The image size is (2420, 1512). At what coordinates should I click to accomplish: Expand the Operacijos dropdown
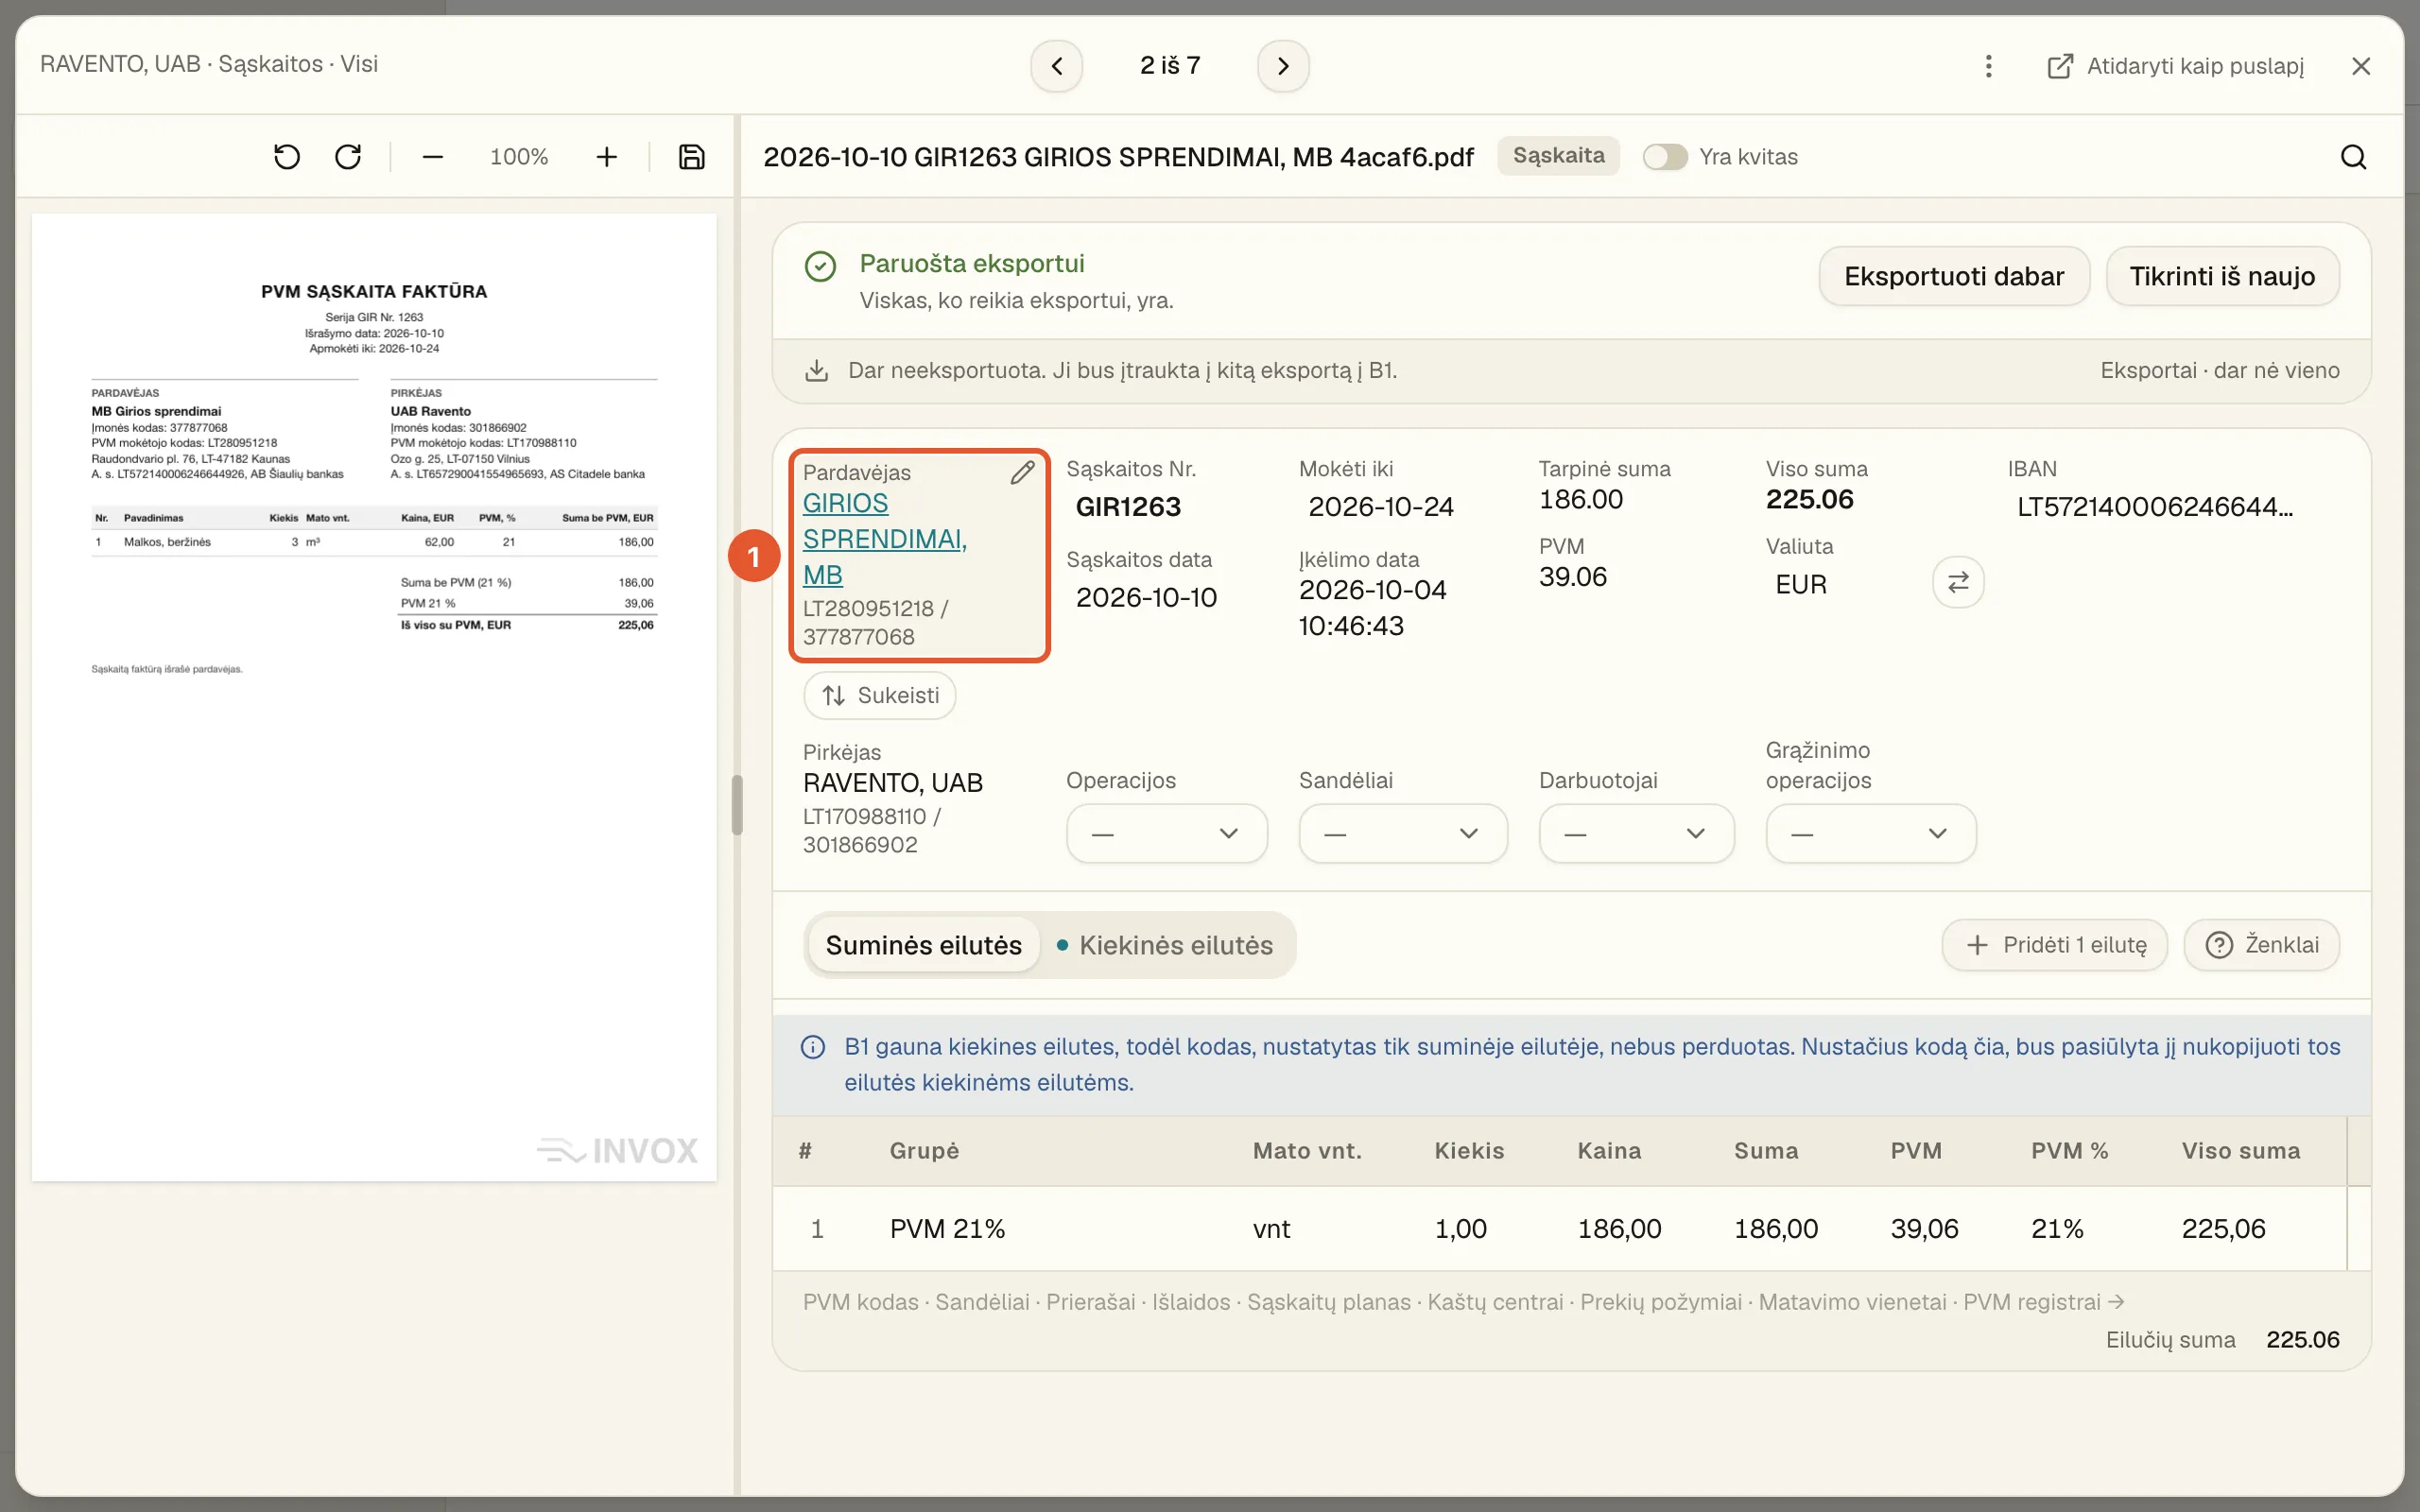click(x=1166, y=833)
